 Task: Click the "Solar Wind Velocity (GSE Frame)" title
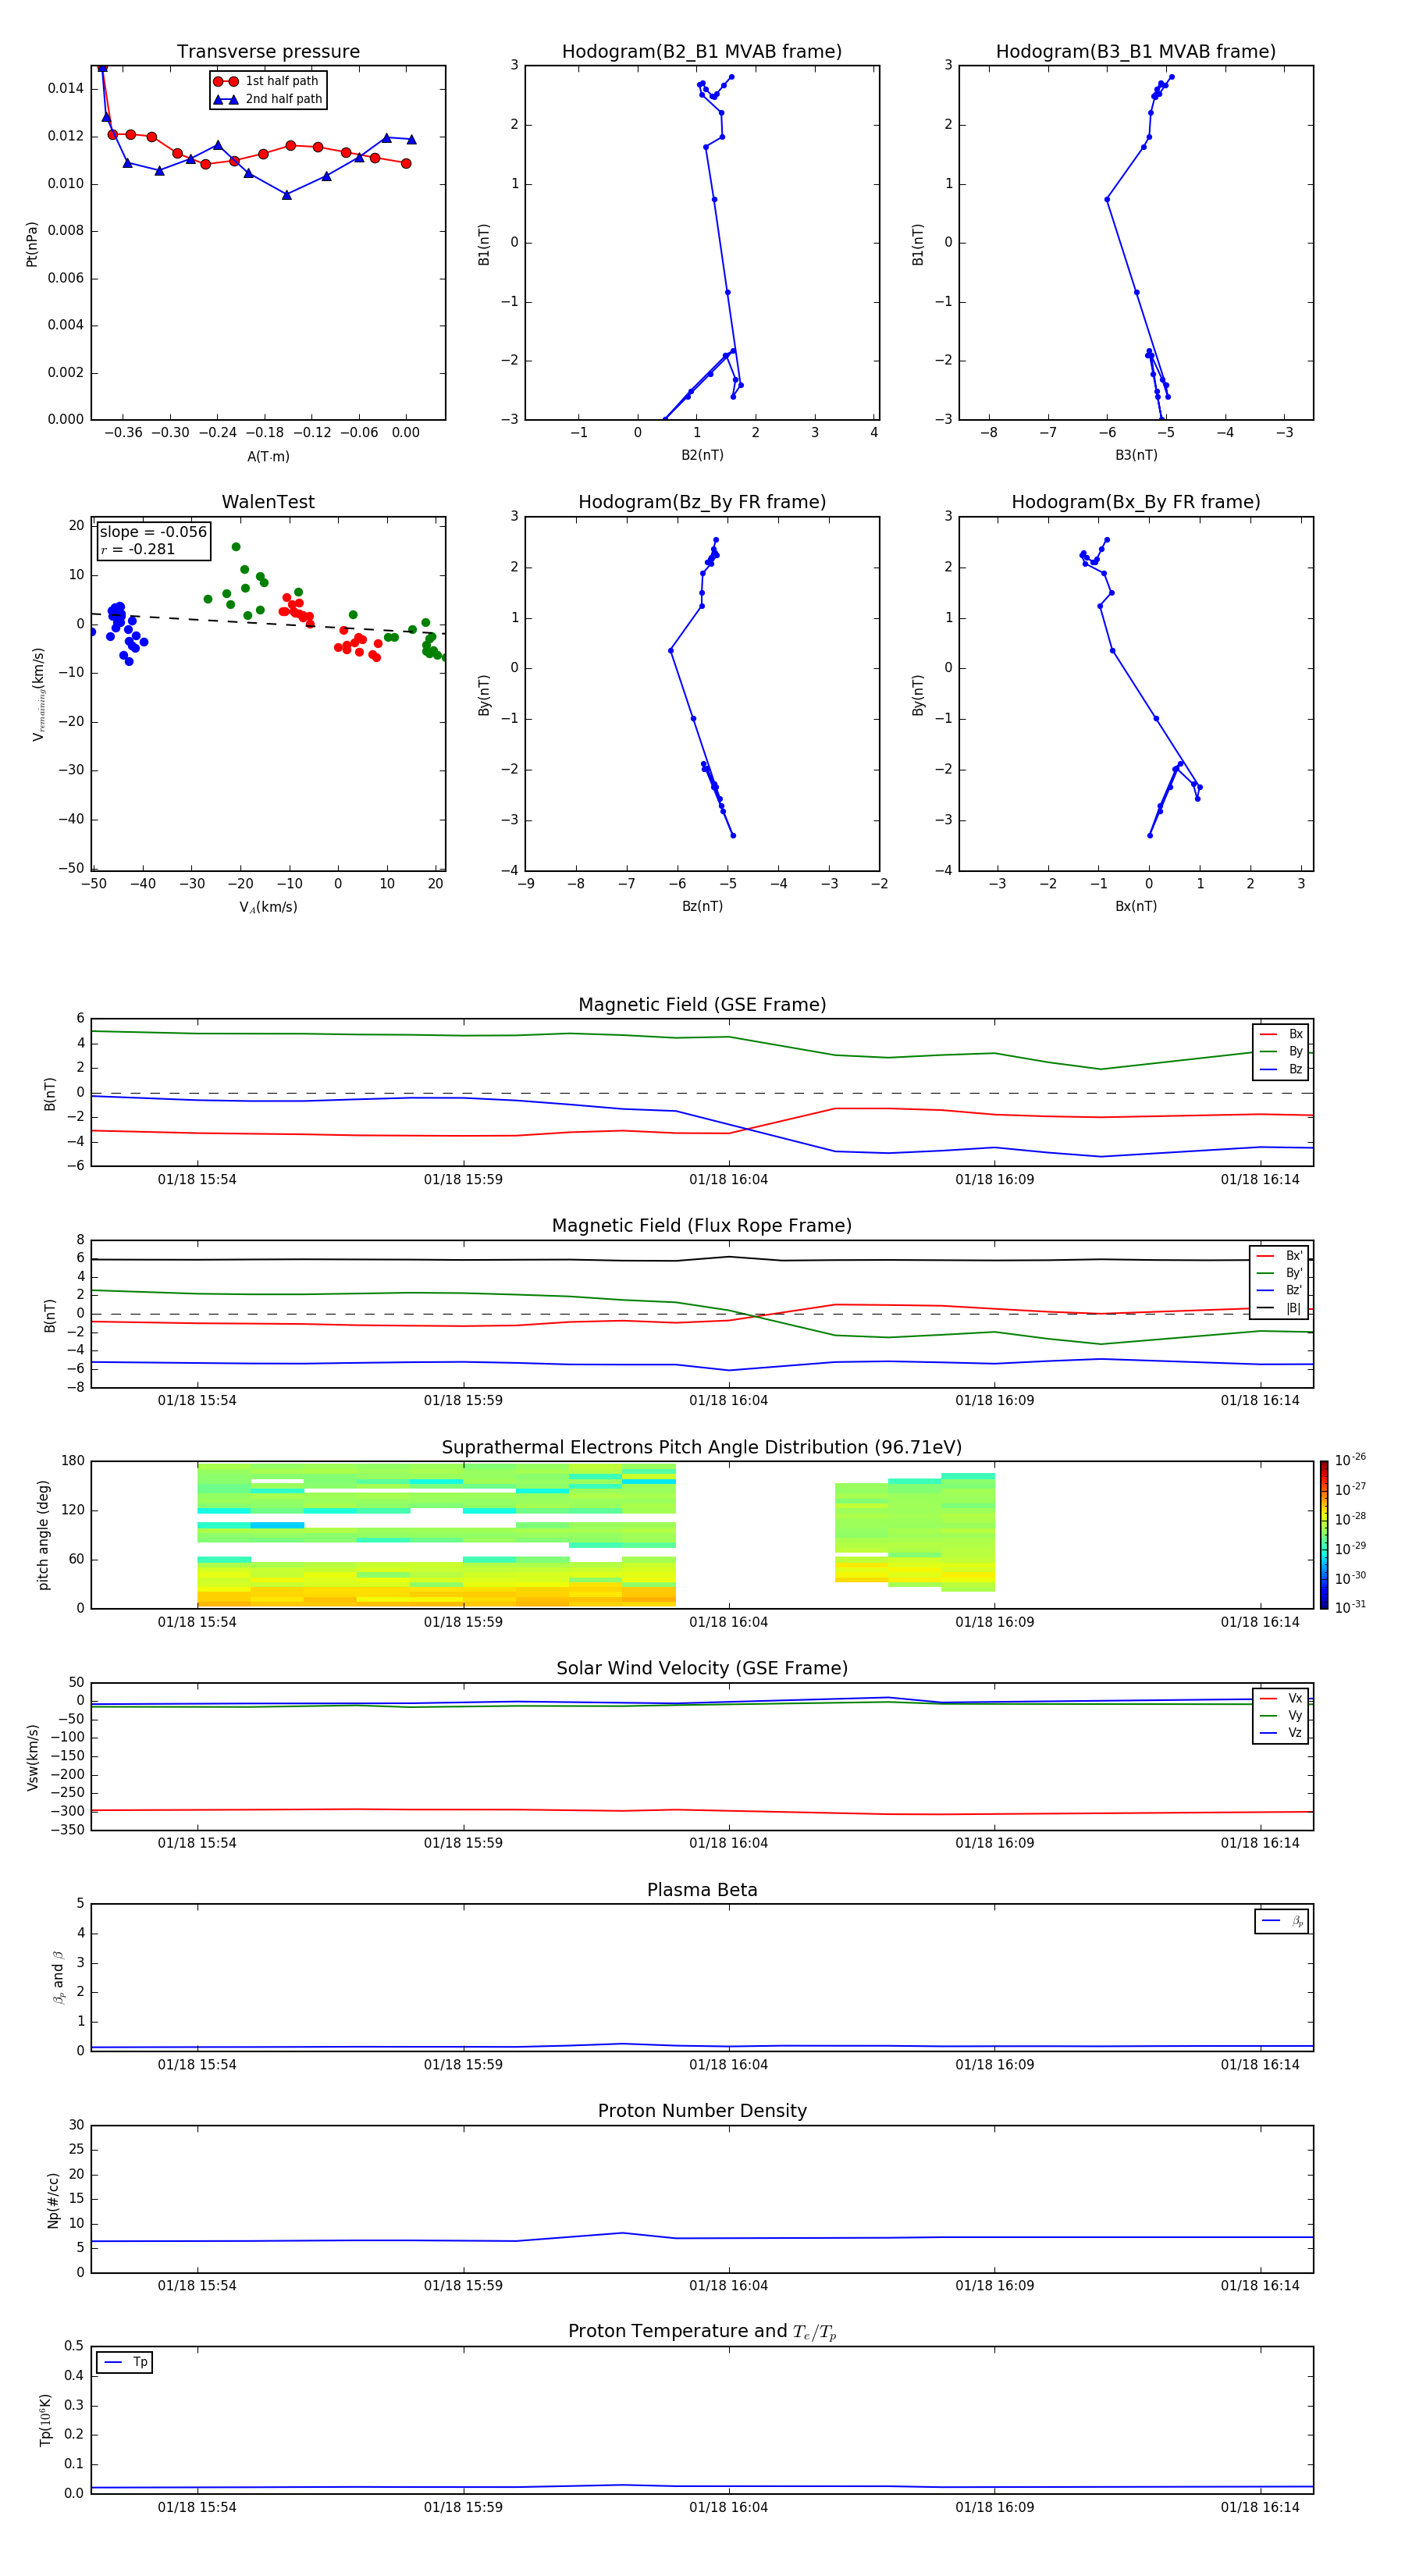[x=702, y=1669]
